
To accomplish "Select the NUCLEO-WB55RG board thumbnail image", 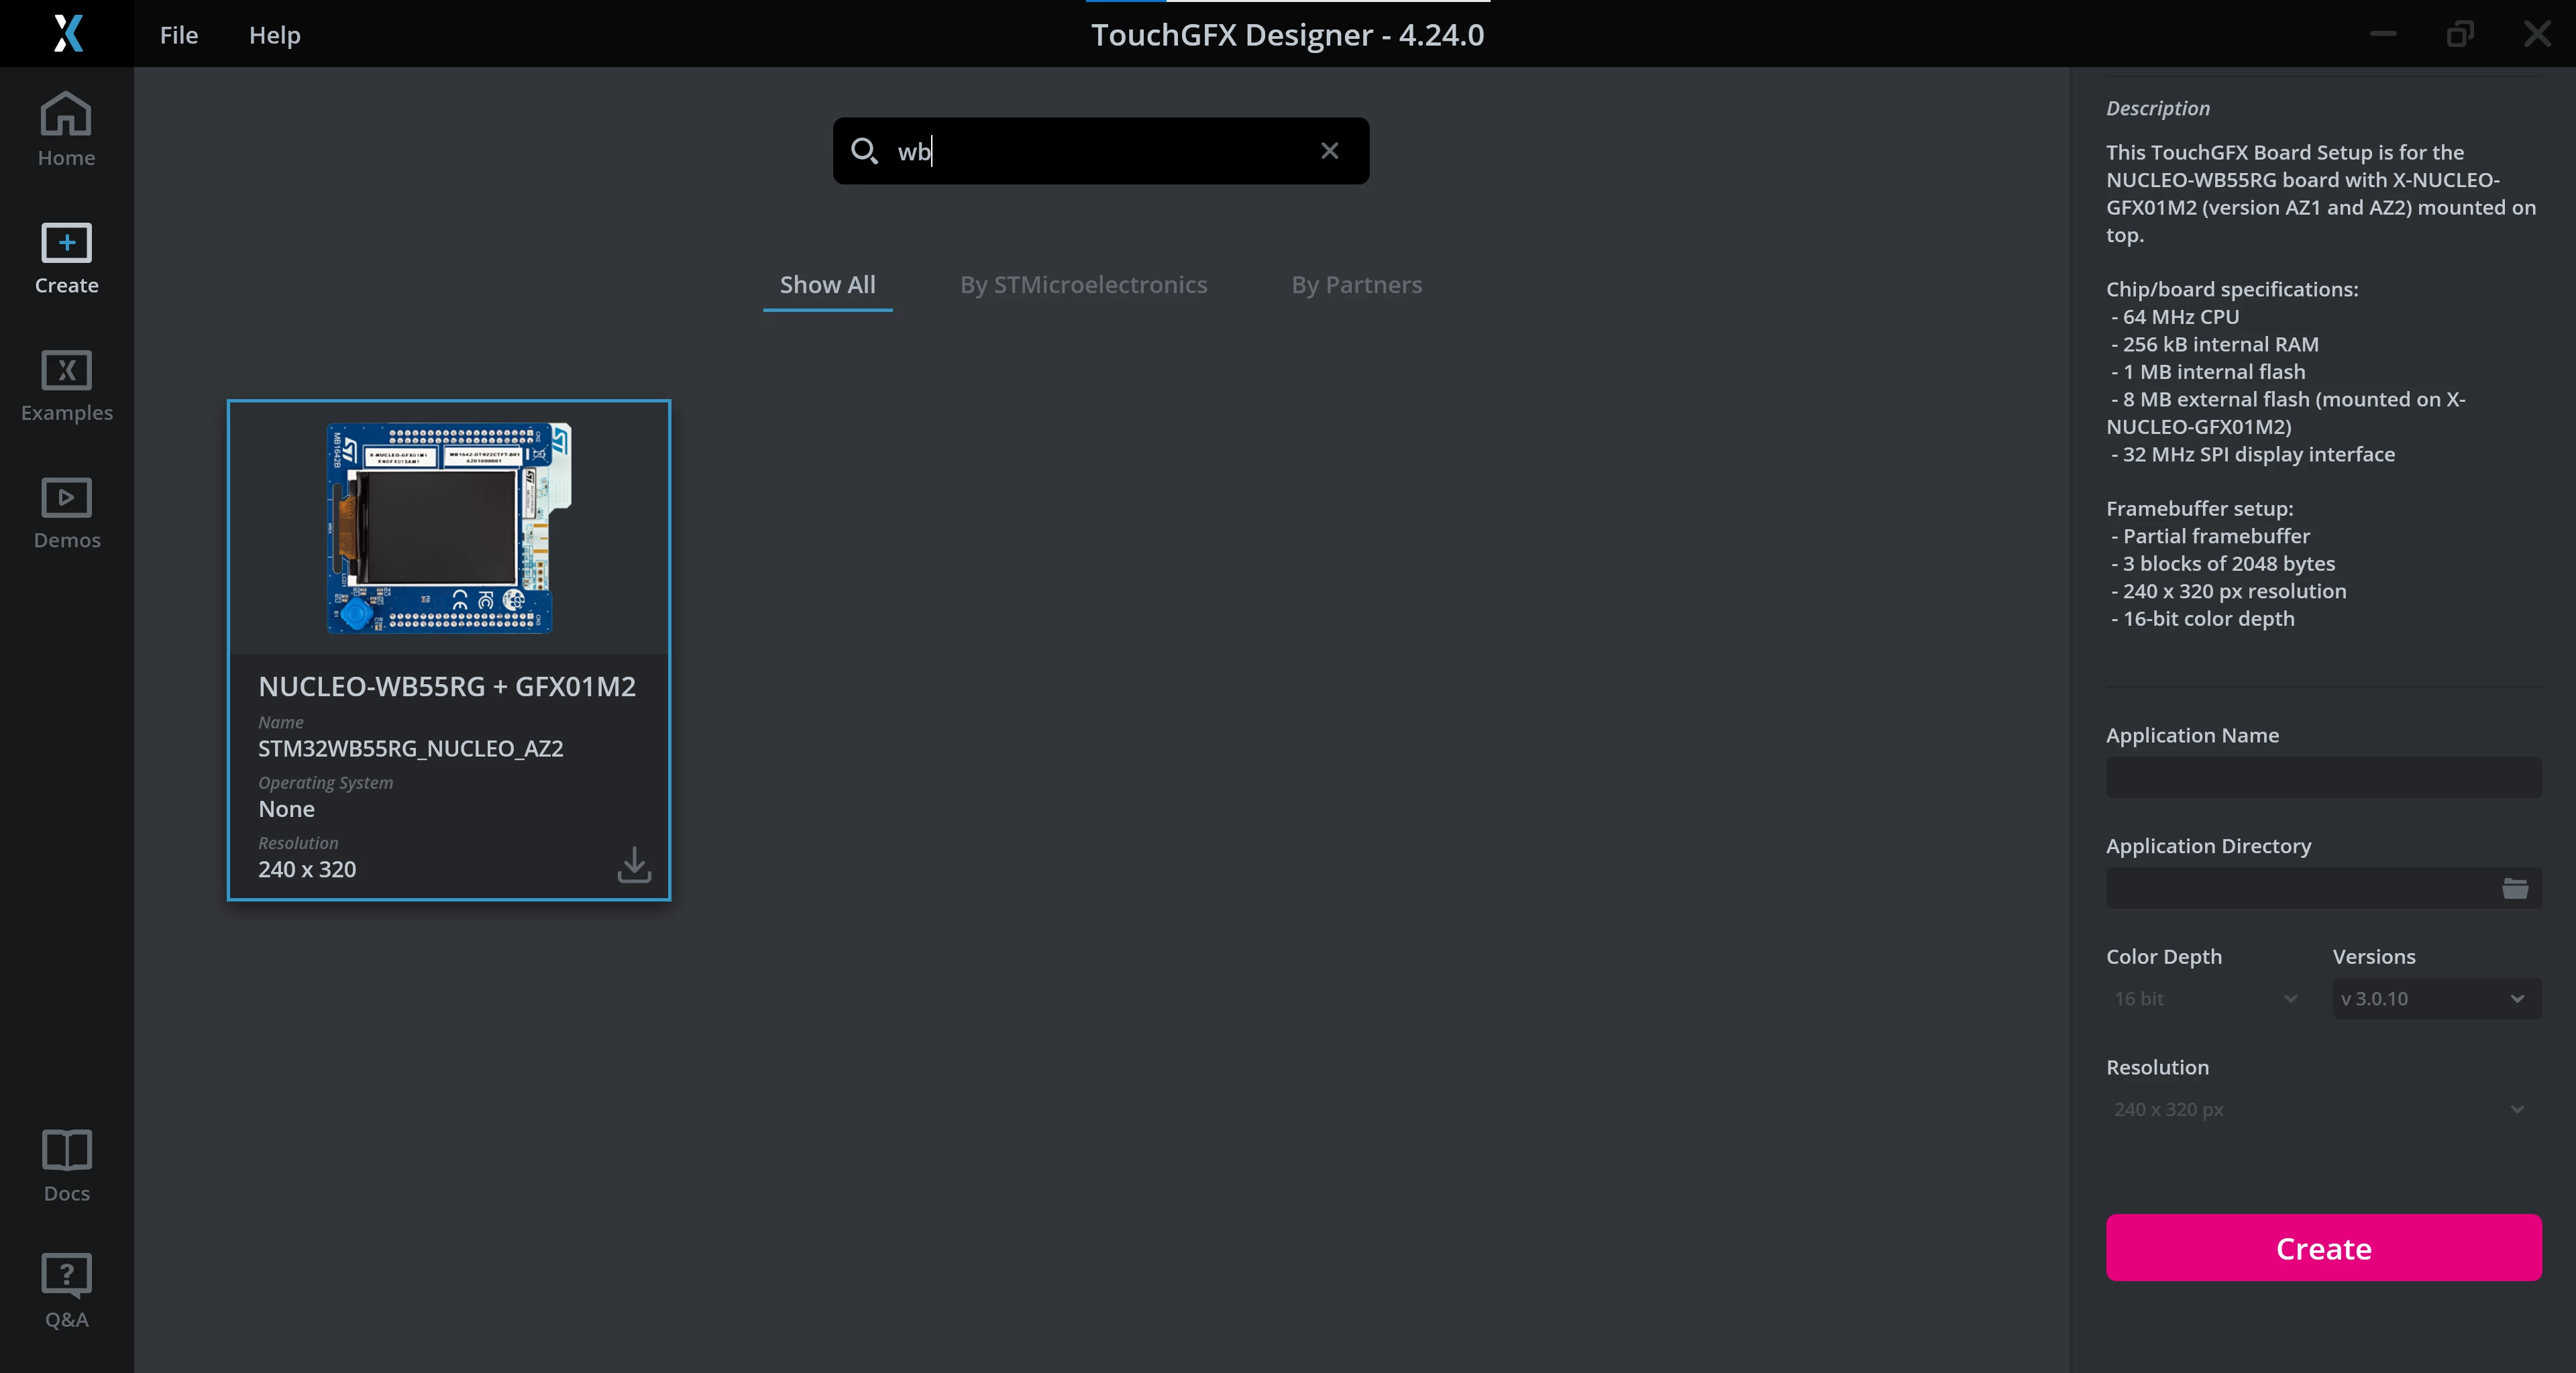I will (x=449, y=528).
